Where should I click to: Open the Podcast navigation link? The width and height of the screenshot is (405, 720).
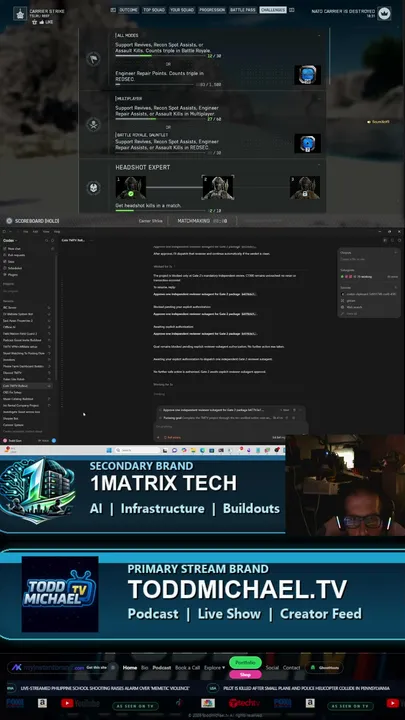(x=162, y=668)
